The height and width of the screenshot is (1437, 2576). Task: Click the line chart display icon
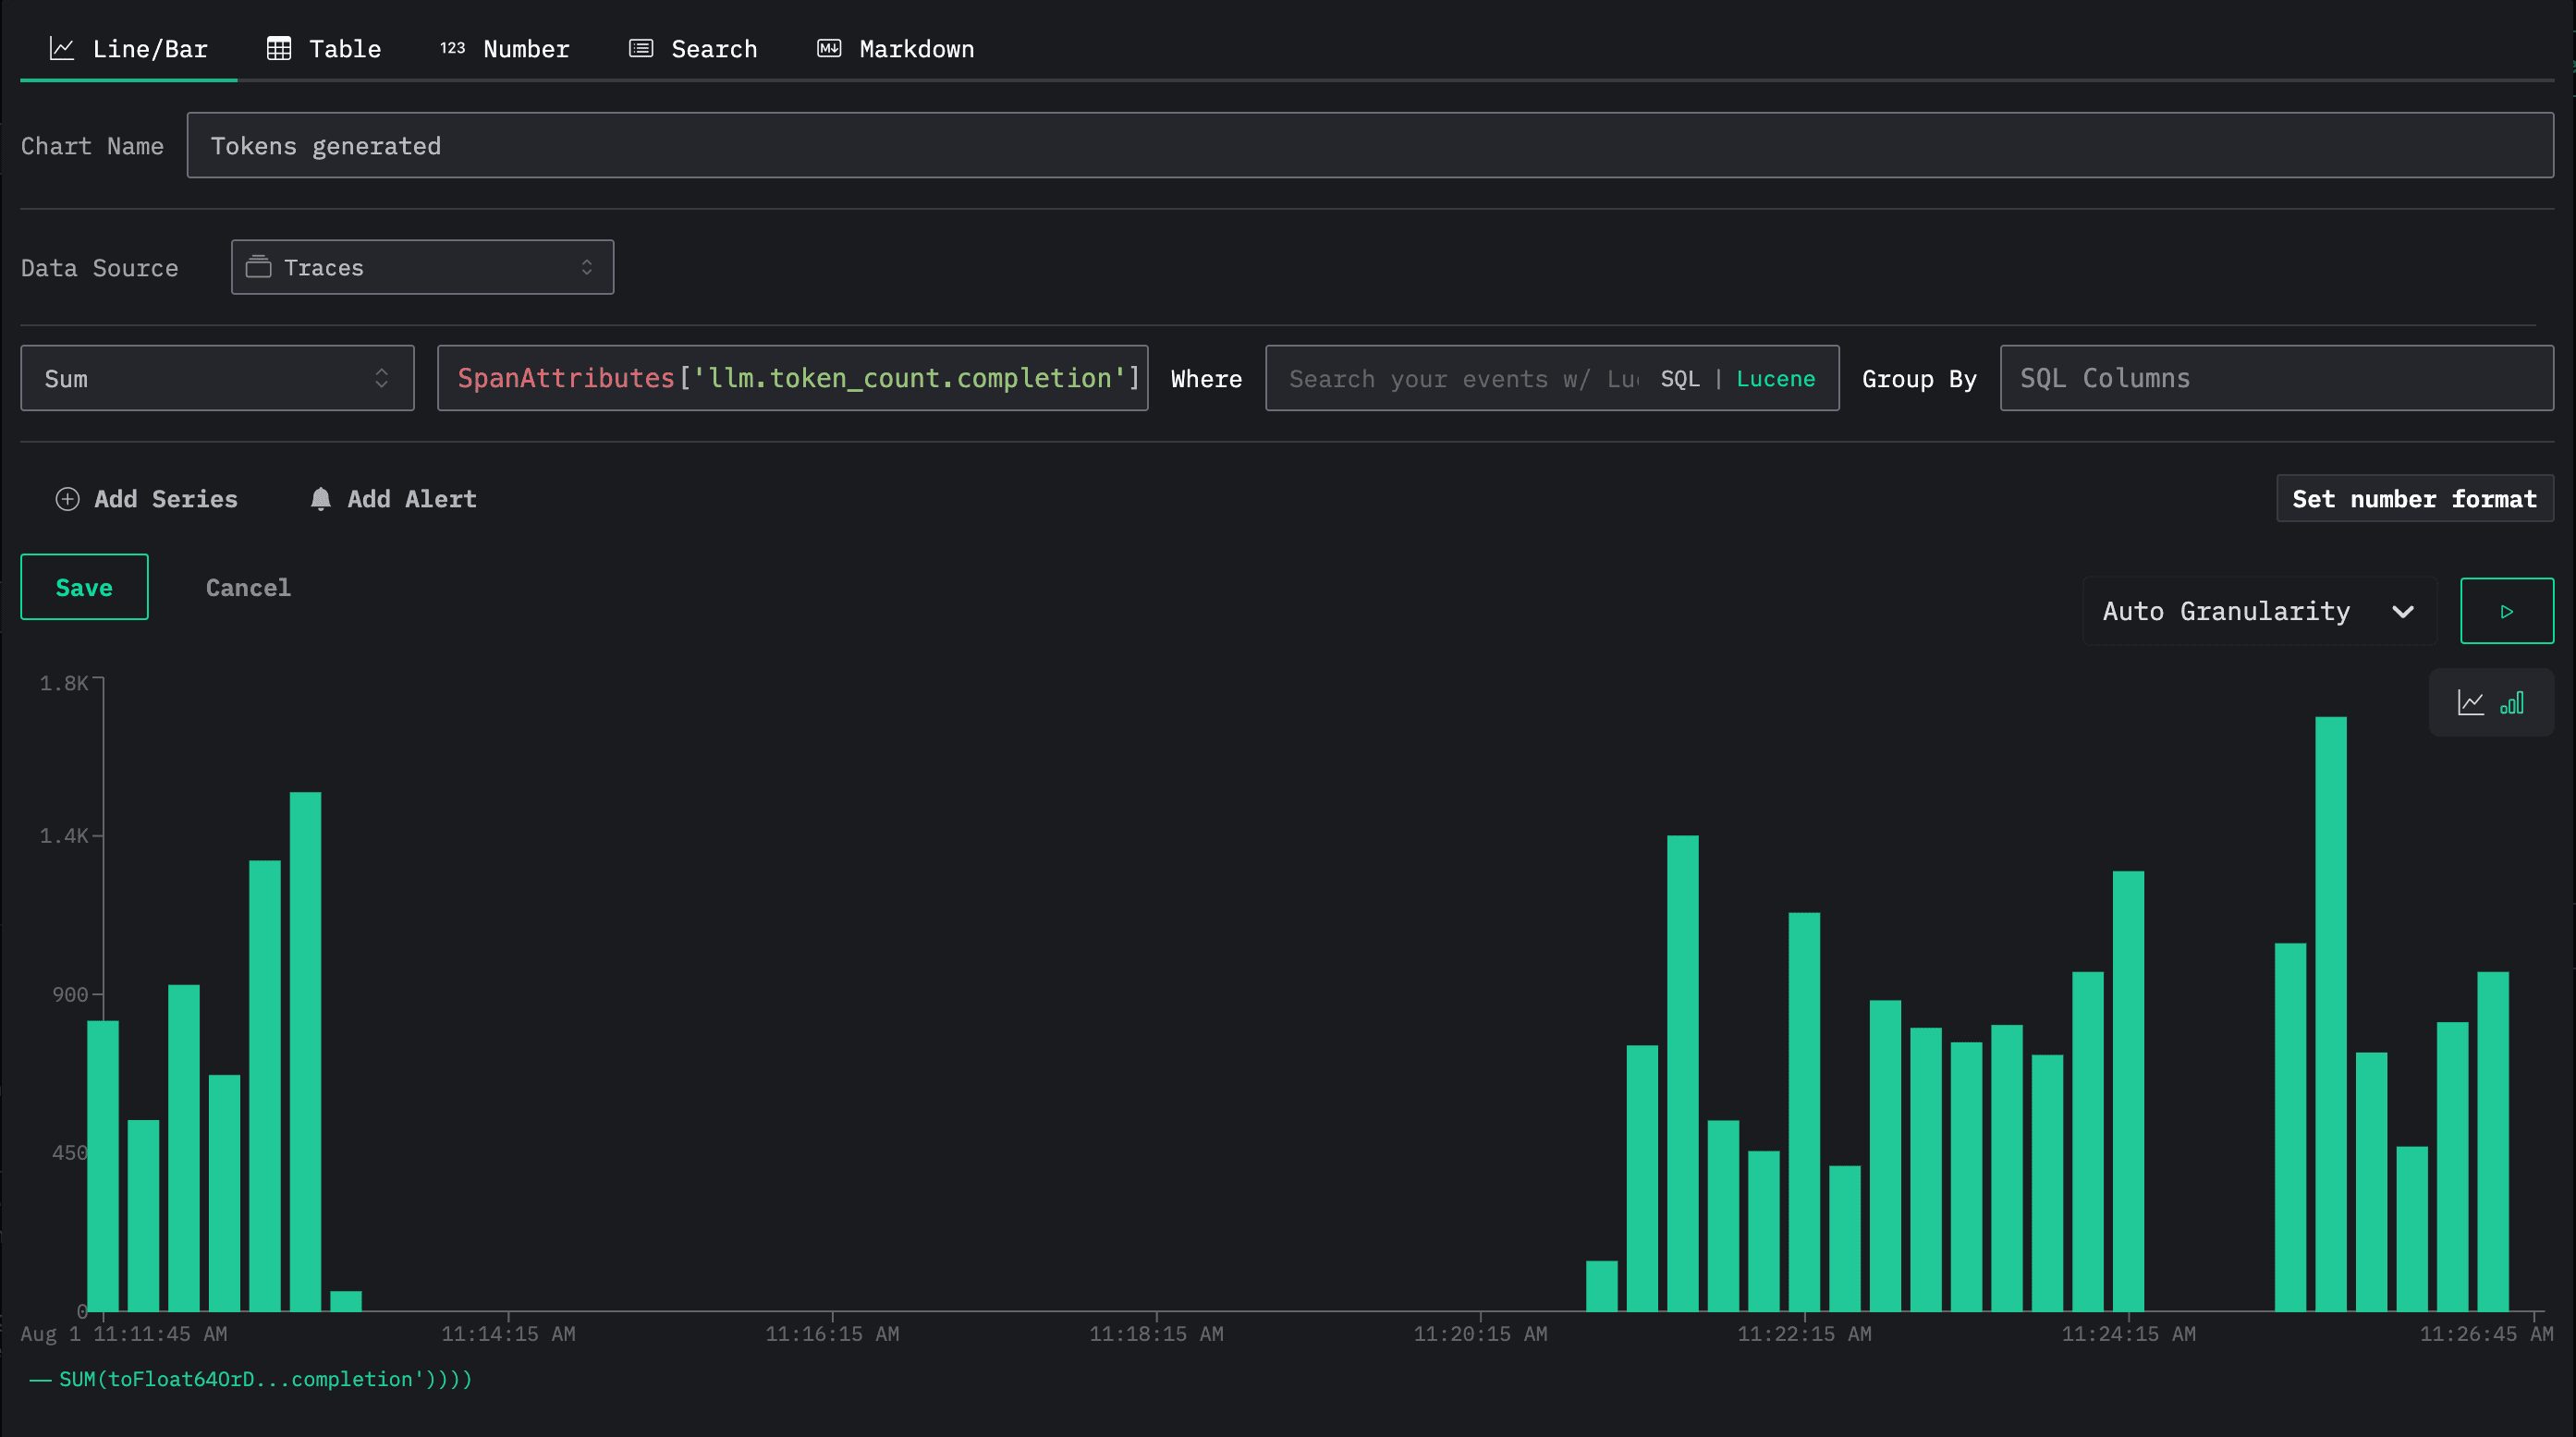click(x=2470, y=703)
